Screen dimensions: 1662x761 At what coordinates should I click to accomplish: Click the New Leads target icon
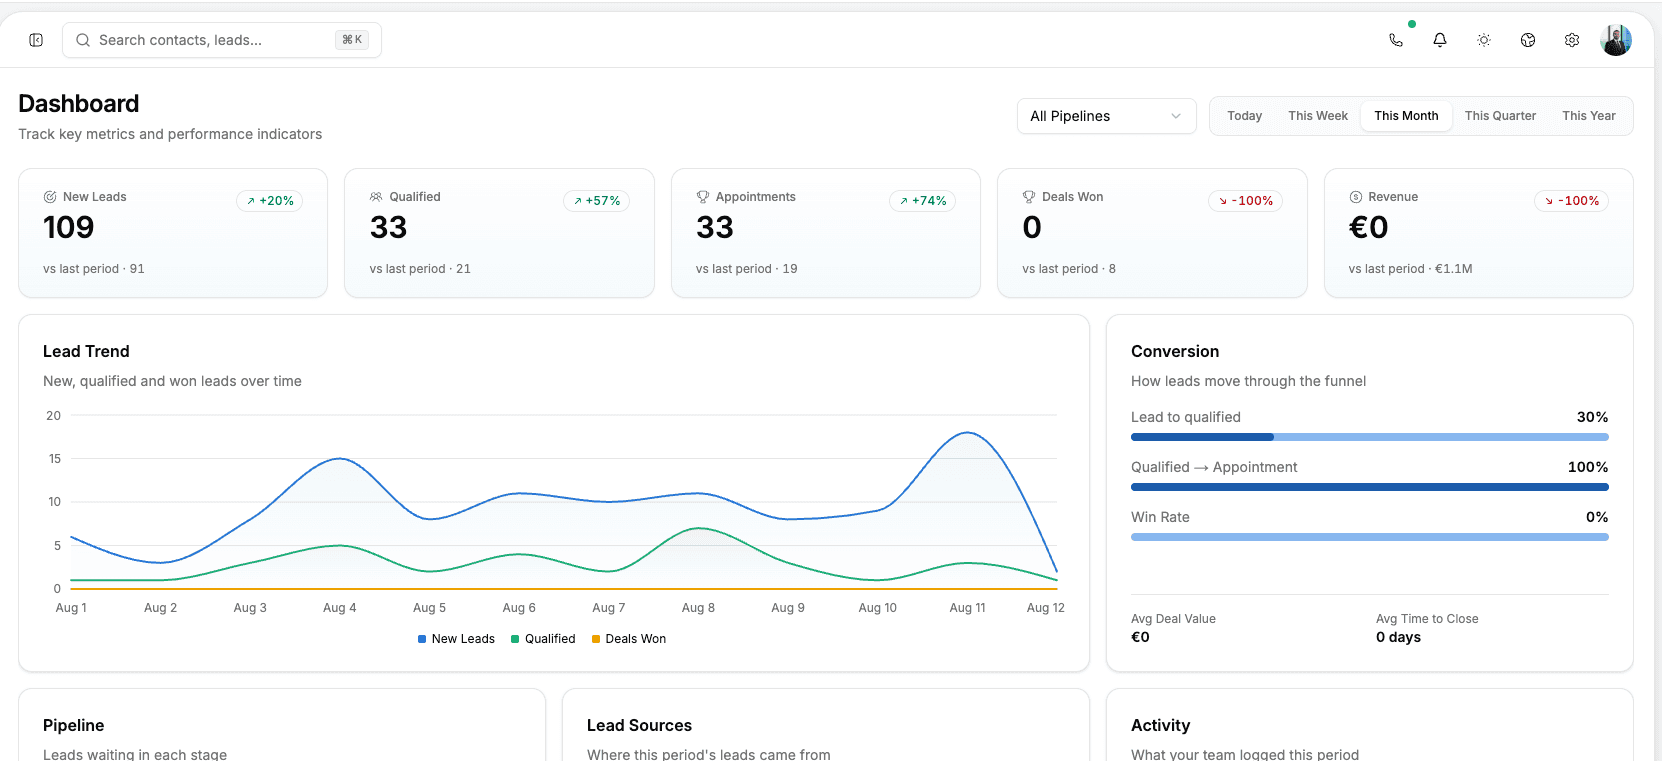coord(50,197)
